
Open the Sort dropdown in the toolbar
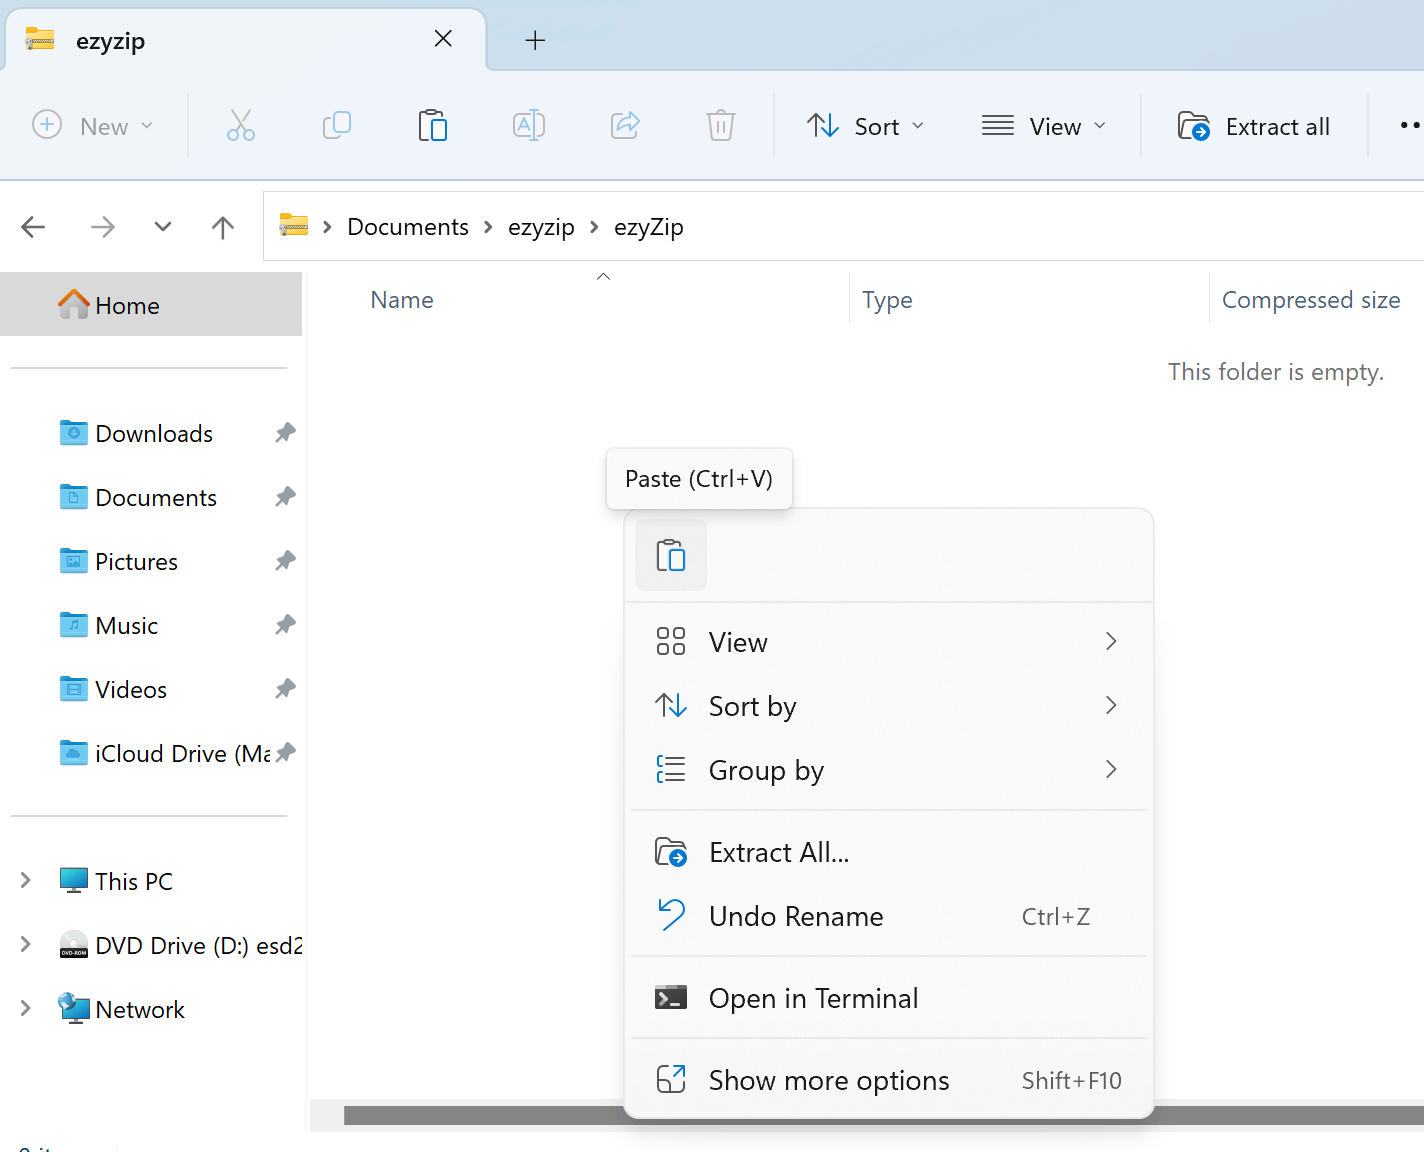tap(866, 125)
